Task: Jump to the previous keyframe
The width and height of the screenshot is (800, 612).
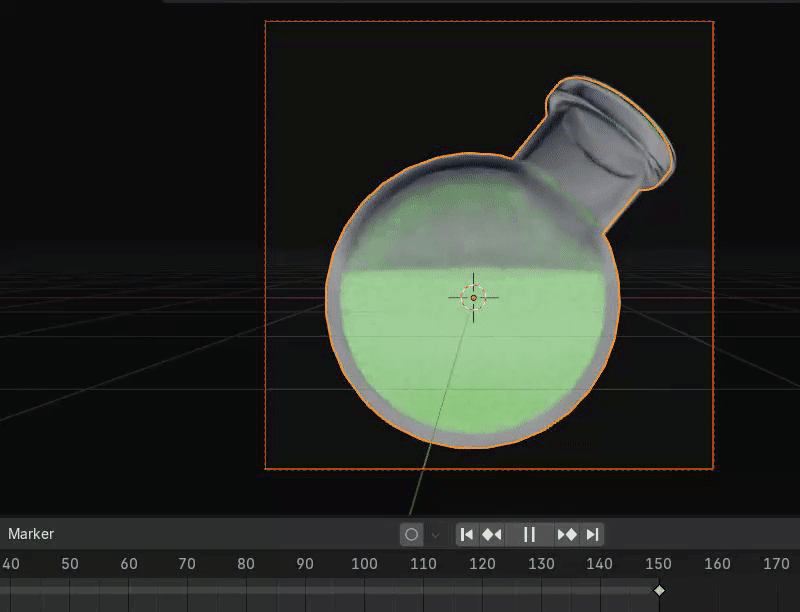Action: 492,534
